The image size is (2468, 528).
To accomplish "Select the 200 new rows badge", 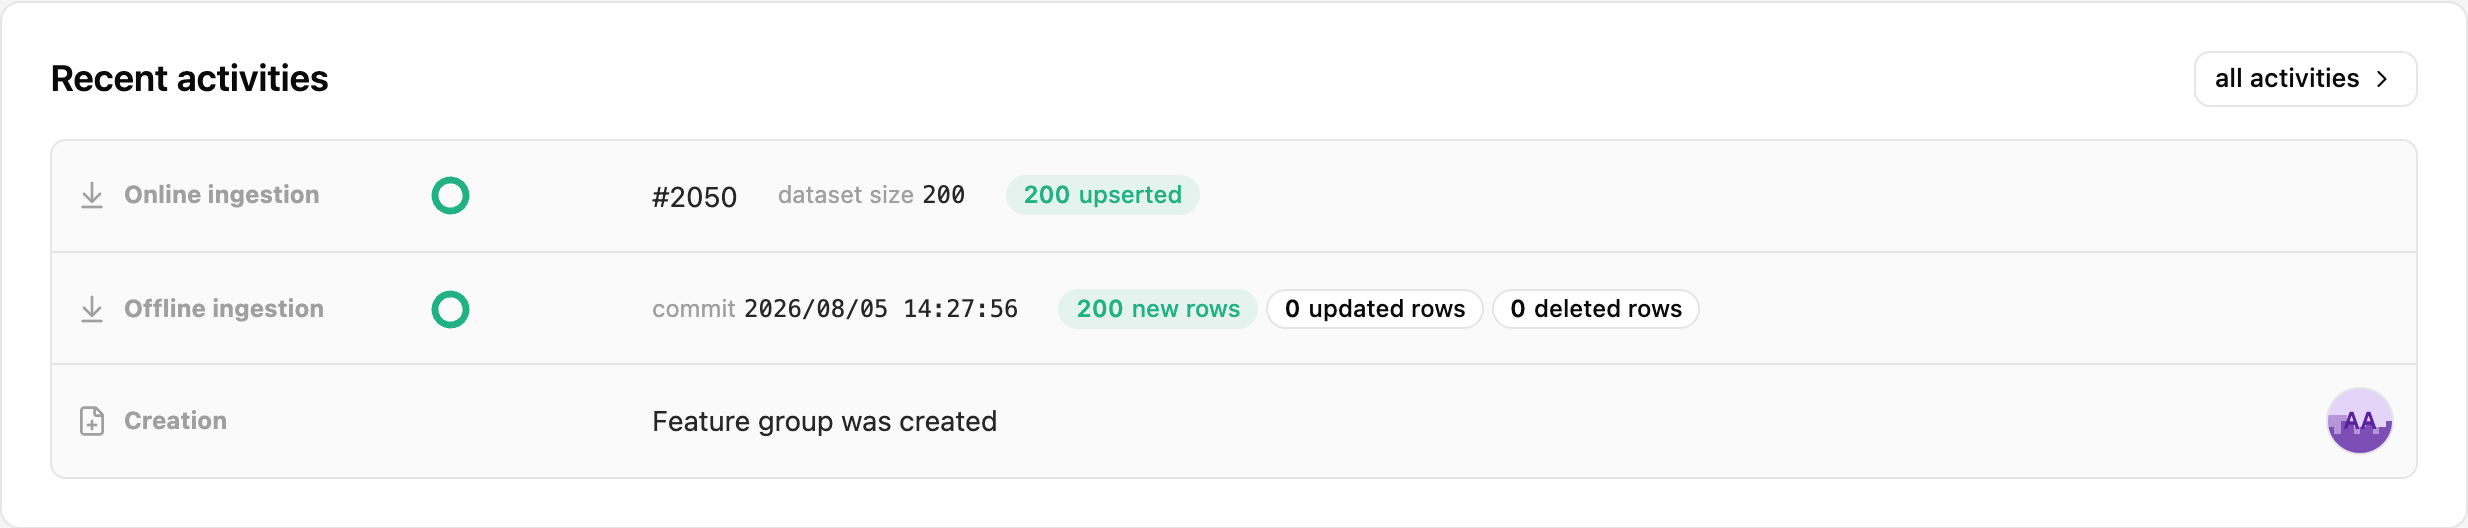I will (x=1158, y=309).
